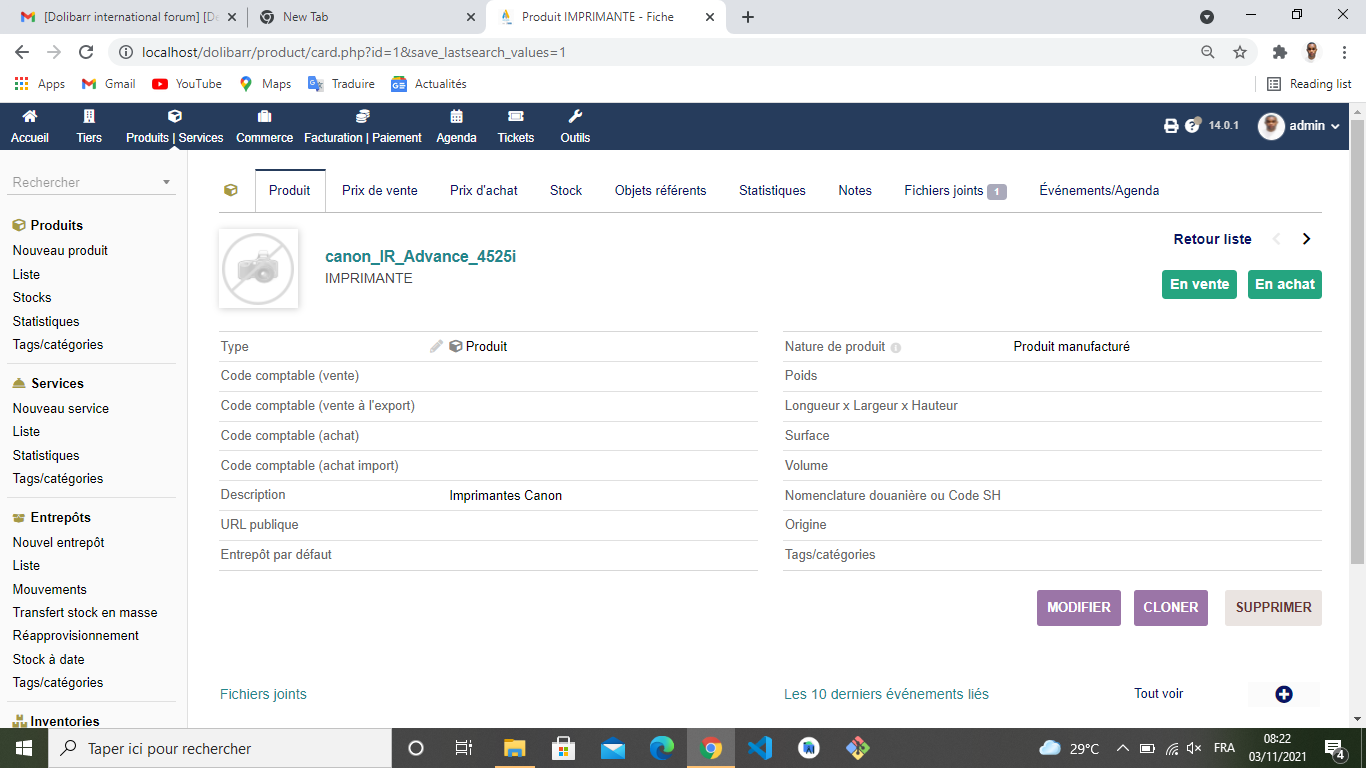Click the product box icon before the tabs

tap(231, 190)
